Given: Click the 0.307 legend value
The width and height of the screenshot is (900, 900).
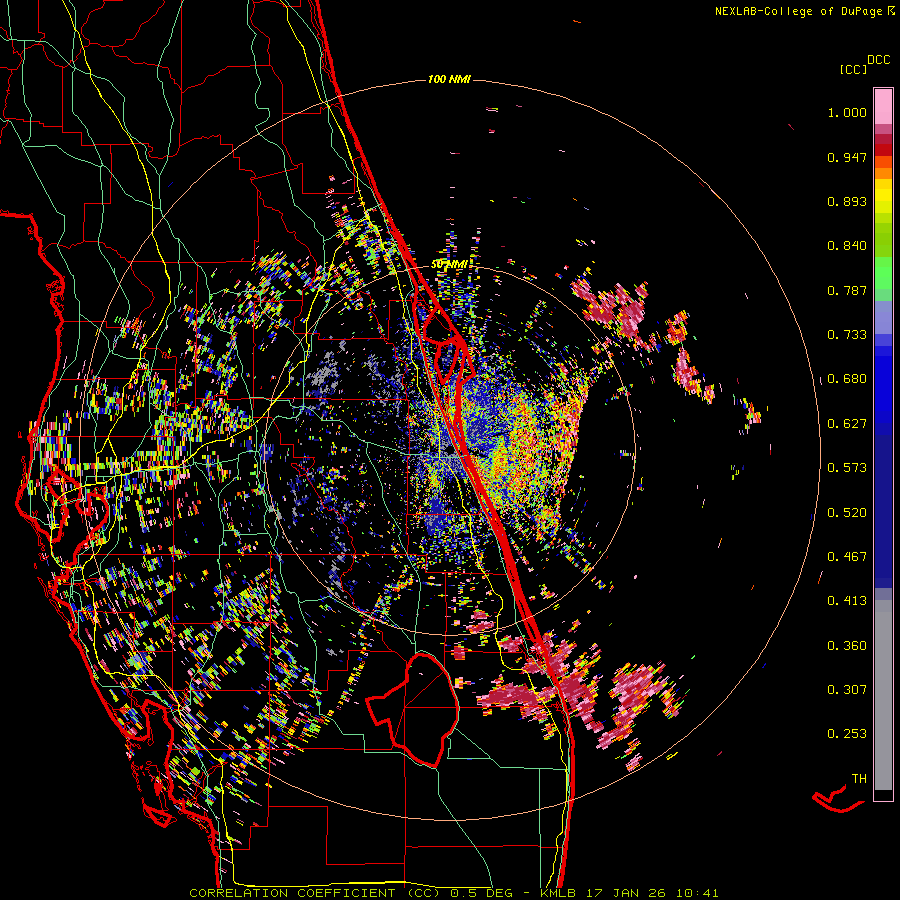Looking at the screenshot, I should (x=847, y=690).
